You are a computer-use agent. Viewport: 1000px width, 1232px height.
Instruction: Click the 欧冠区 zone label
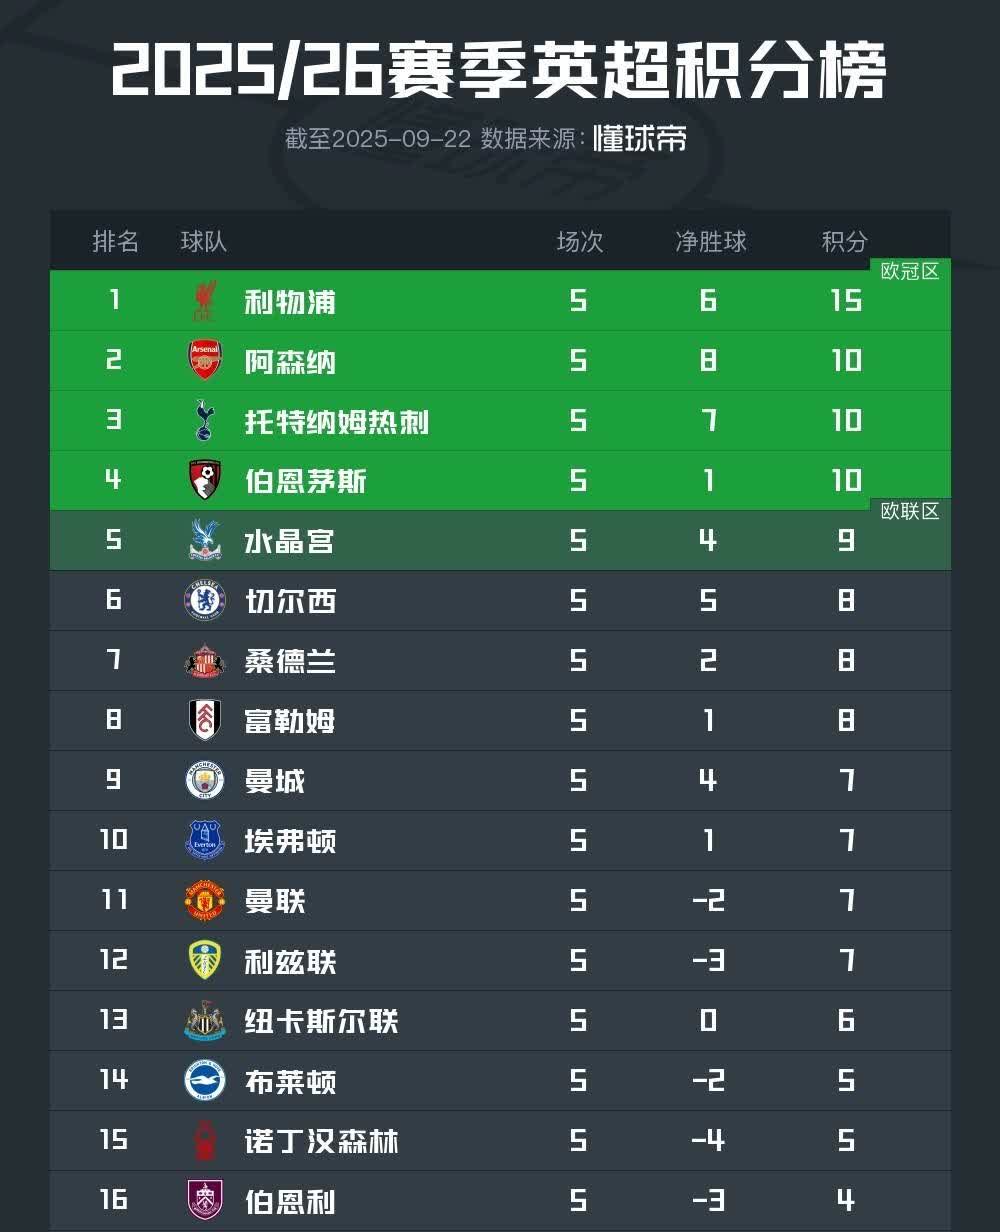pos(910,271)
